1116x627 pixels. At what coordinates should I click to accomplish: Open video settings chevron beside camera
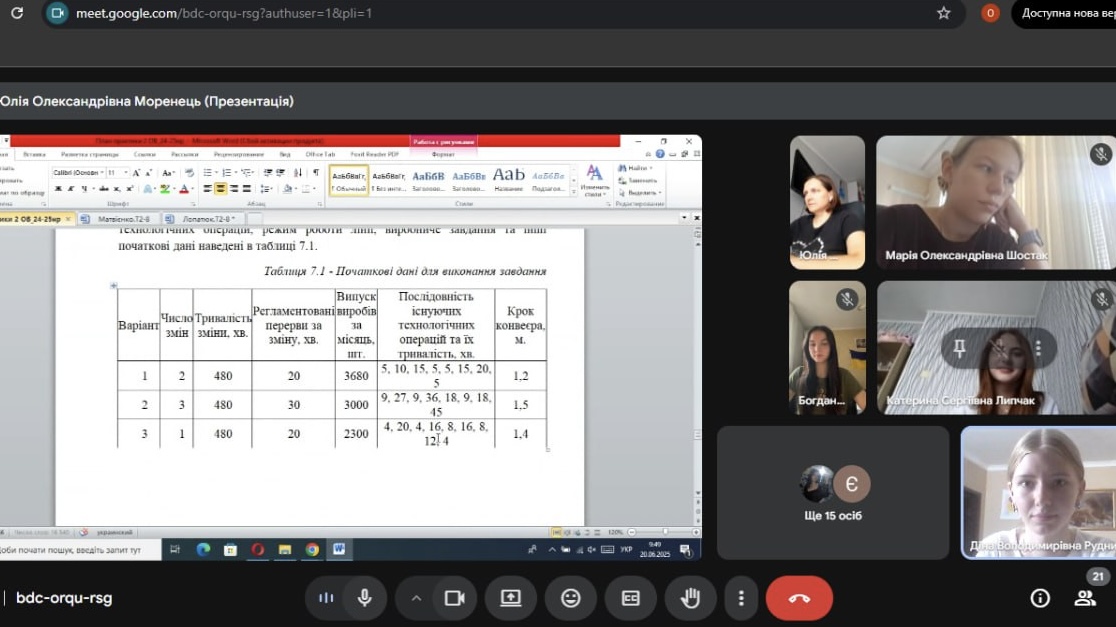click(416, 598)
